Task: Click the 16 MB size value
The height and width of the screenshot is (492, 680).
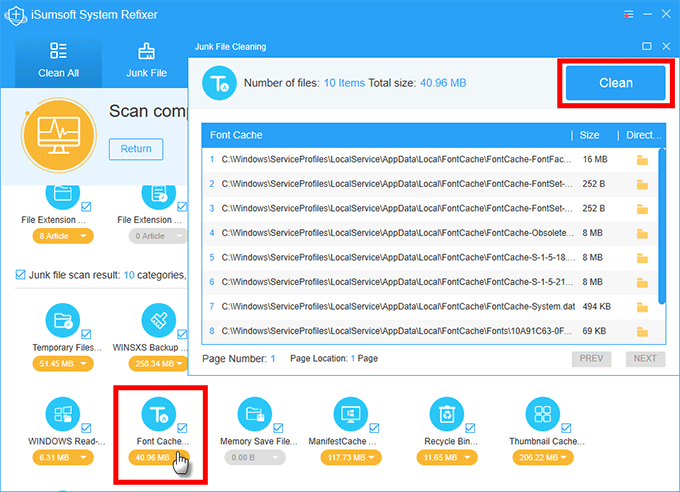Action: point(595,160)
